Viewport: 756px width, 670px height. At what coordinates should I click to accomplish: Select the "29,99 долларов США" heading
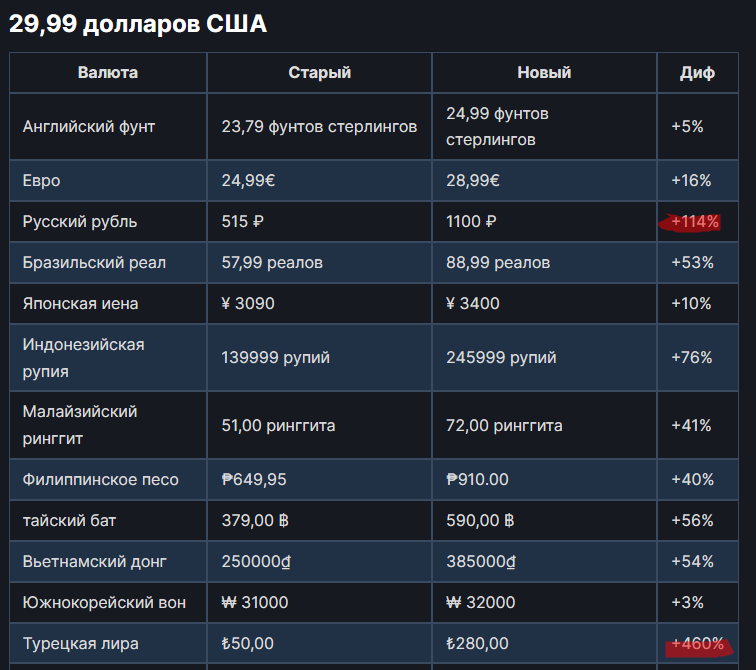point(138,24)
